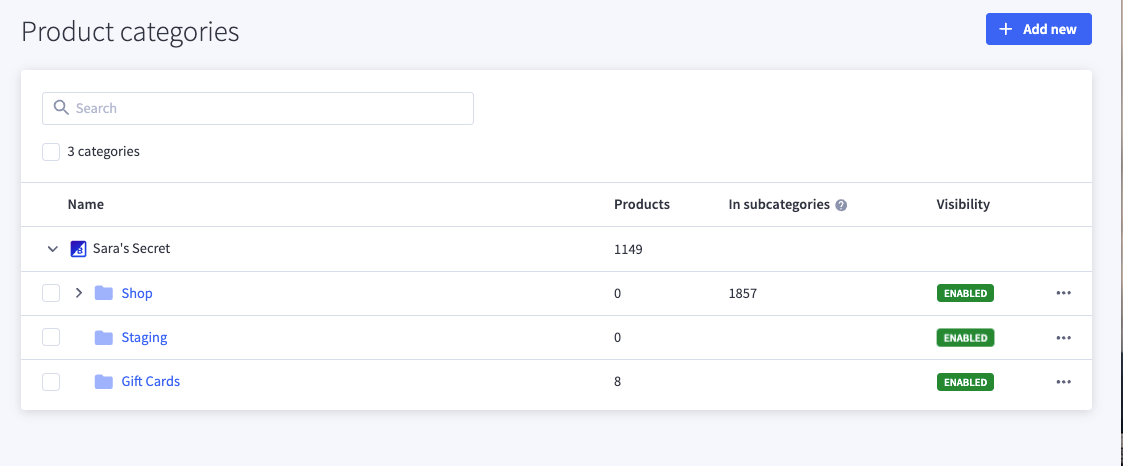The width and height of the screenshot is (1123, 466).
Task: Click the In subcategories help icon
Action: point(842,205)
